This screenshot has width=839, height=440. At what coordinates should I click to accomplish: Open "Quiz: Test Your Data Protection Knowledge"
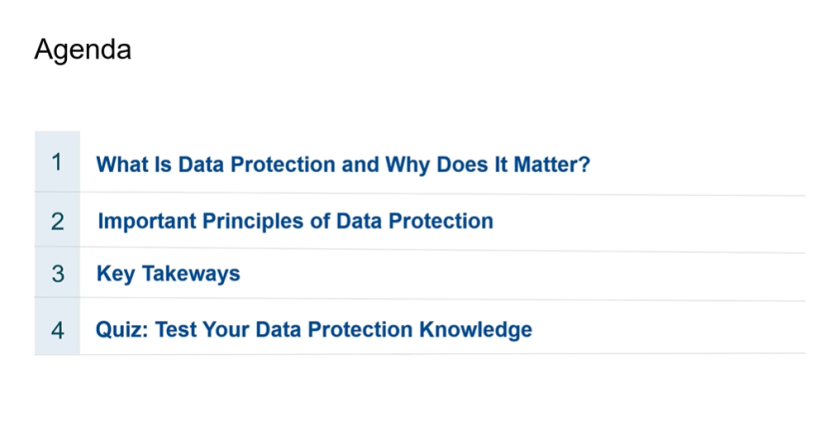(313, 329)
